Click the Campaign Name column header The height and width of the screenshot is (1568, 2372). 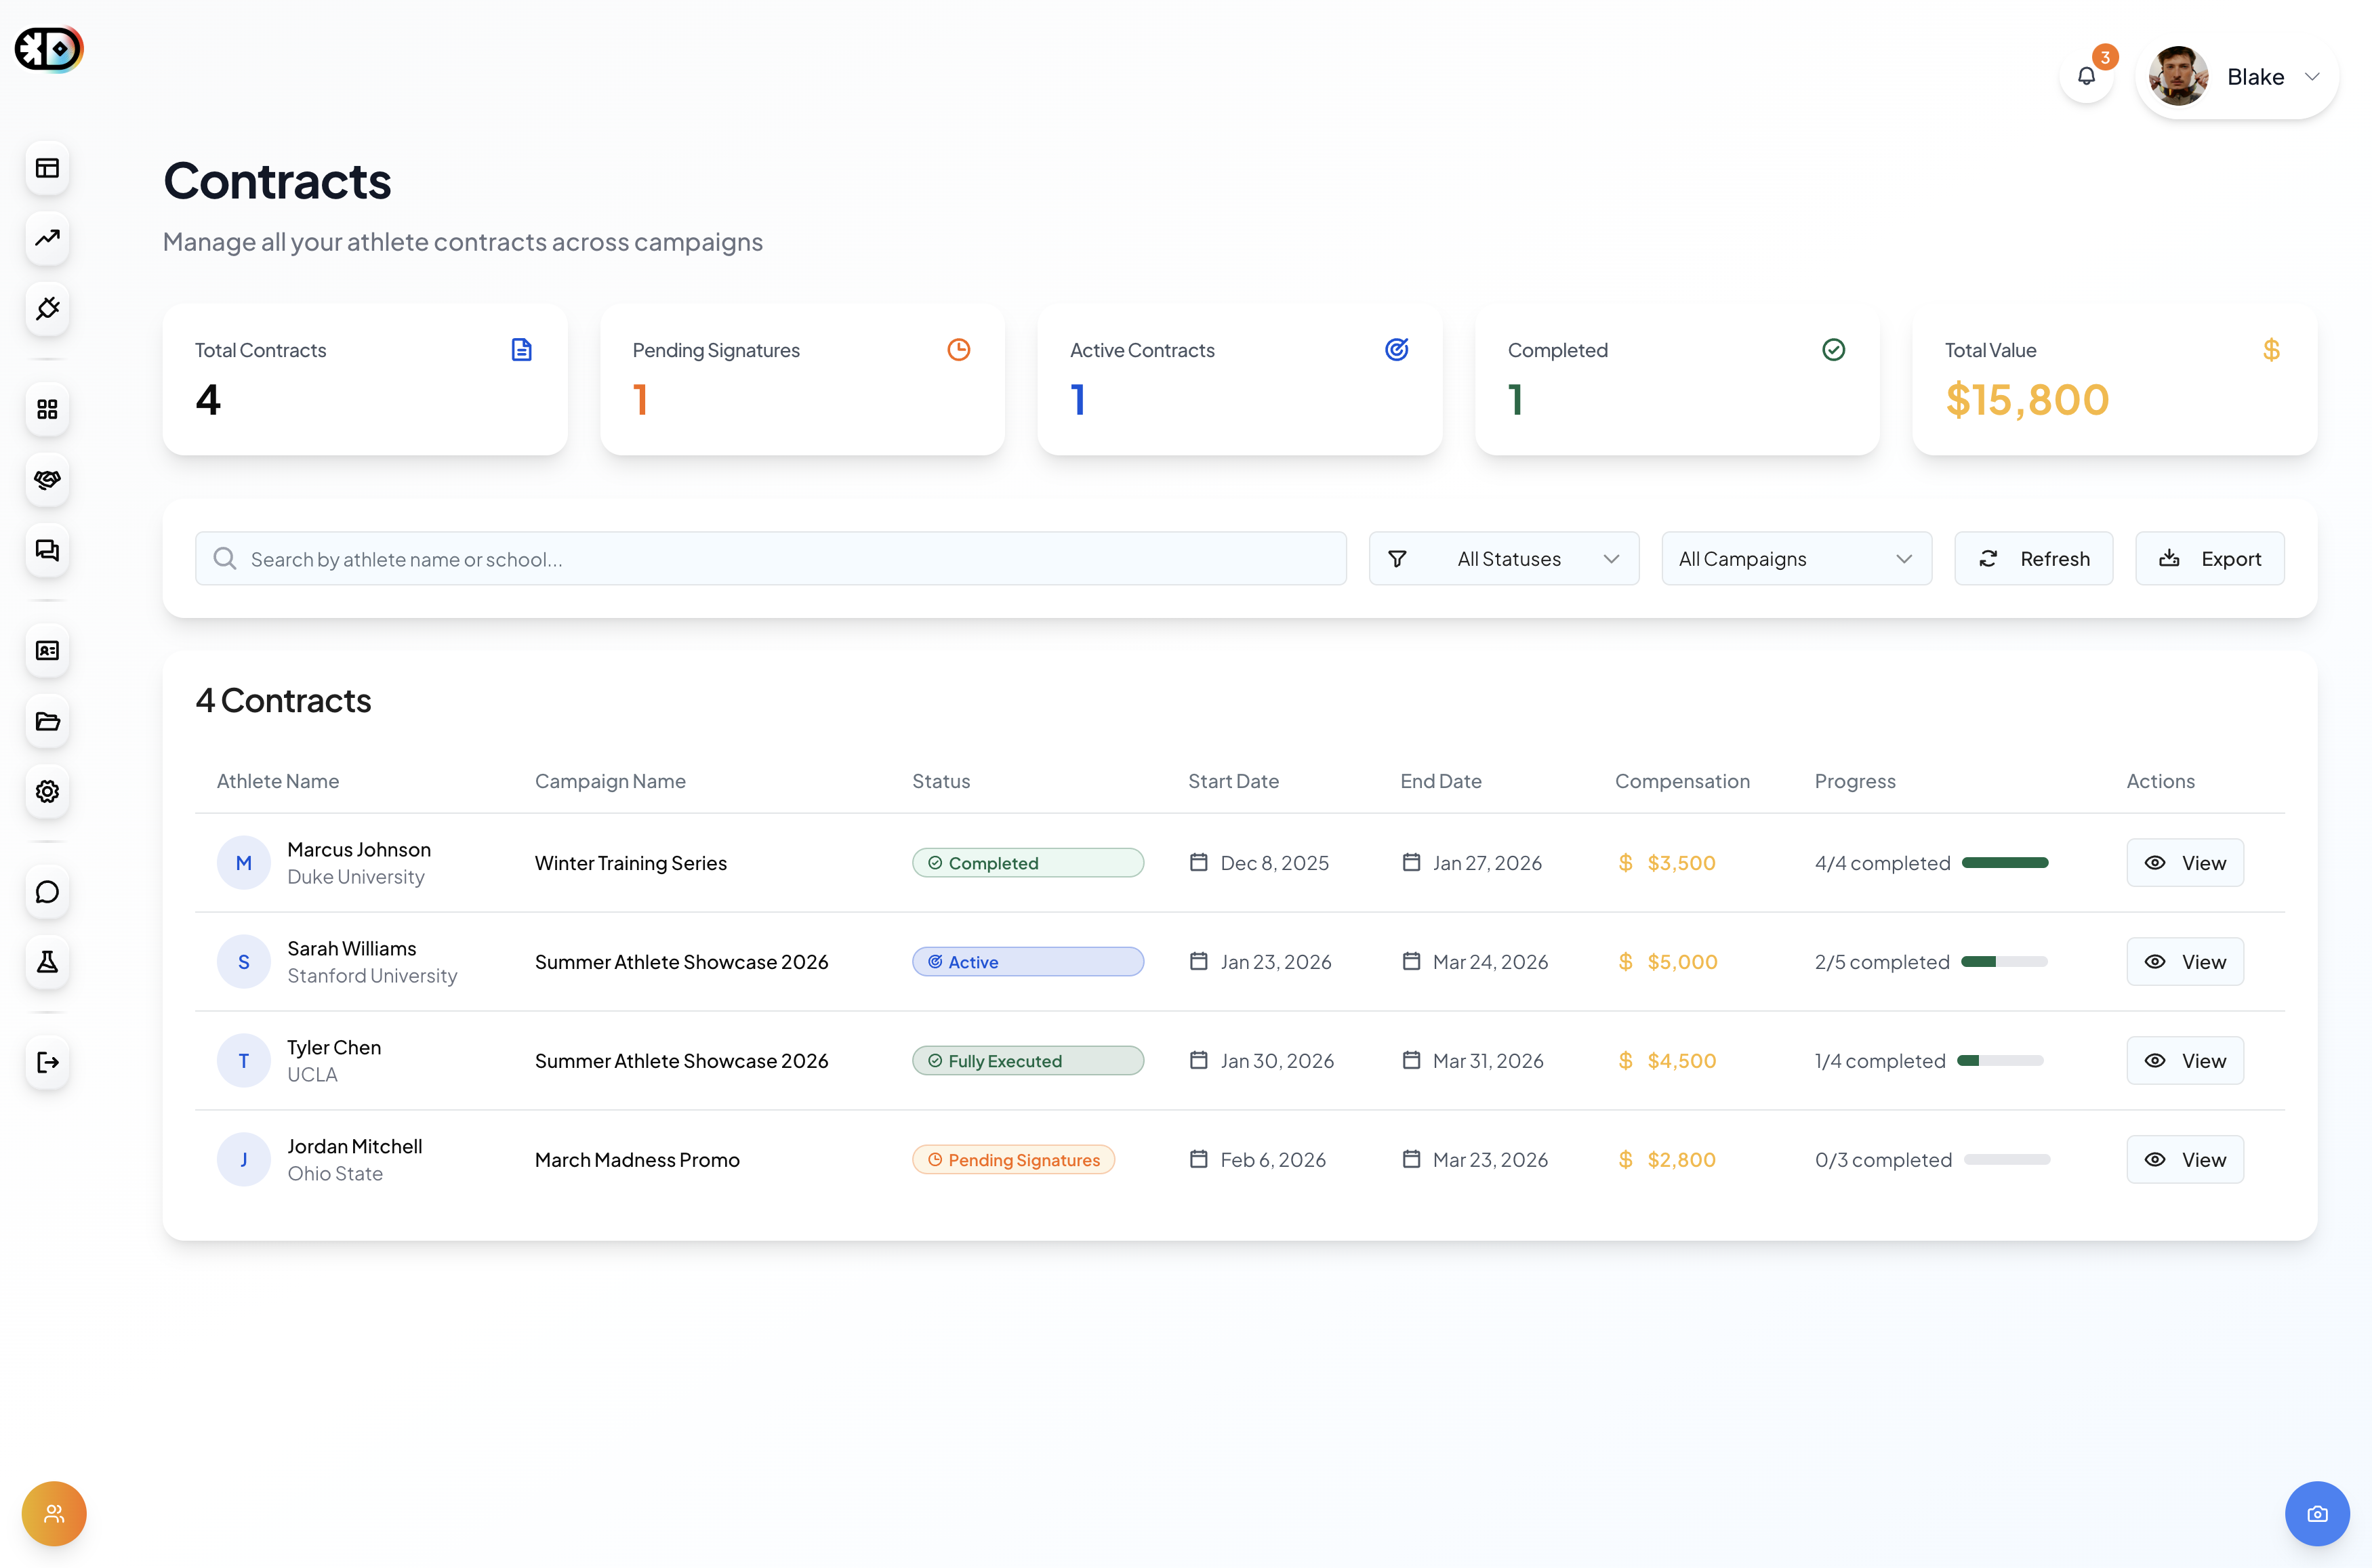tap(610, 781)
